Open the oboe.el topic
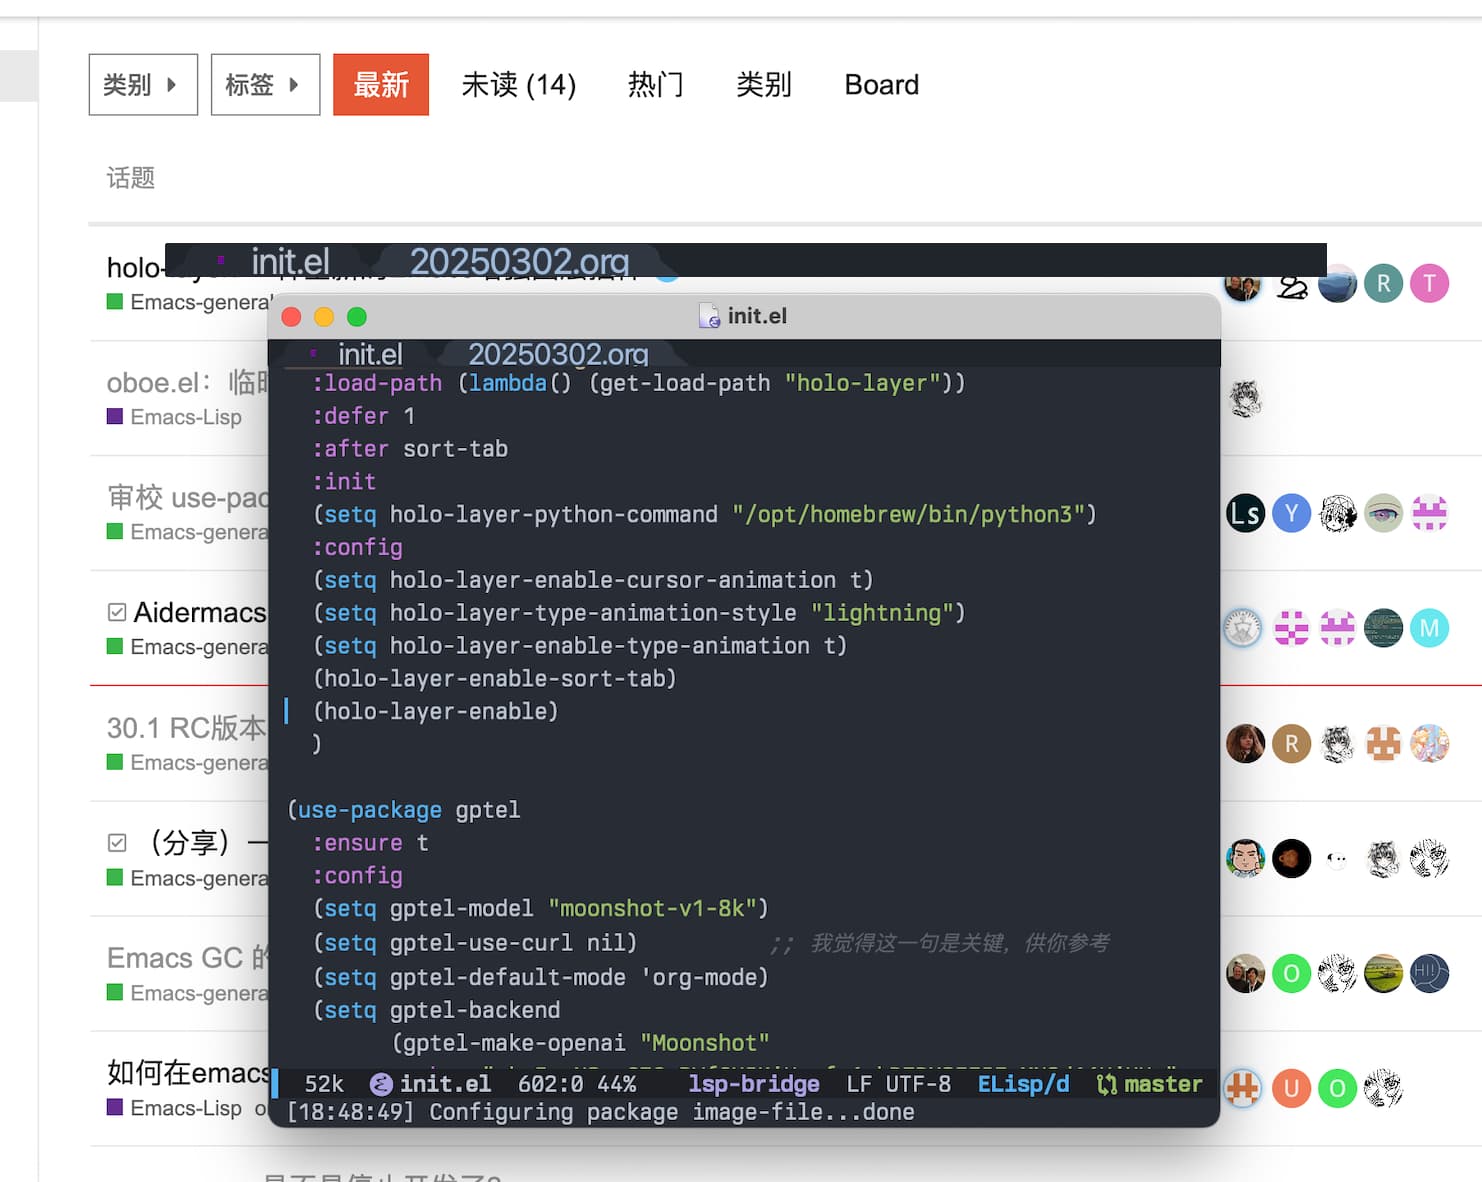Viewport: 1482px width, 1182px height. (x=187, y=383)
